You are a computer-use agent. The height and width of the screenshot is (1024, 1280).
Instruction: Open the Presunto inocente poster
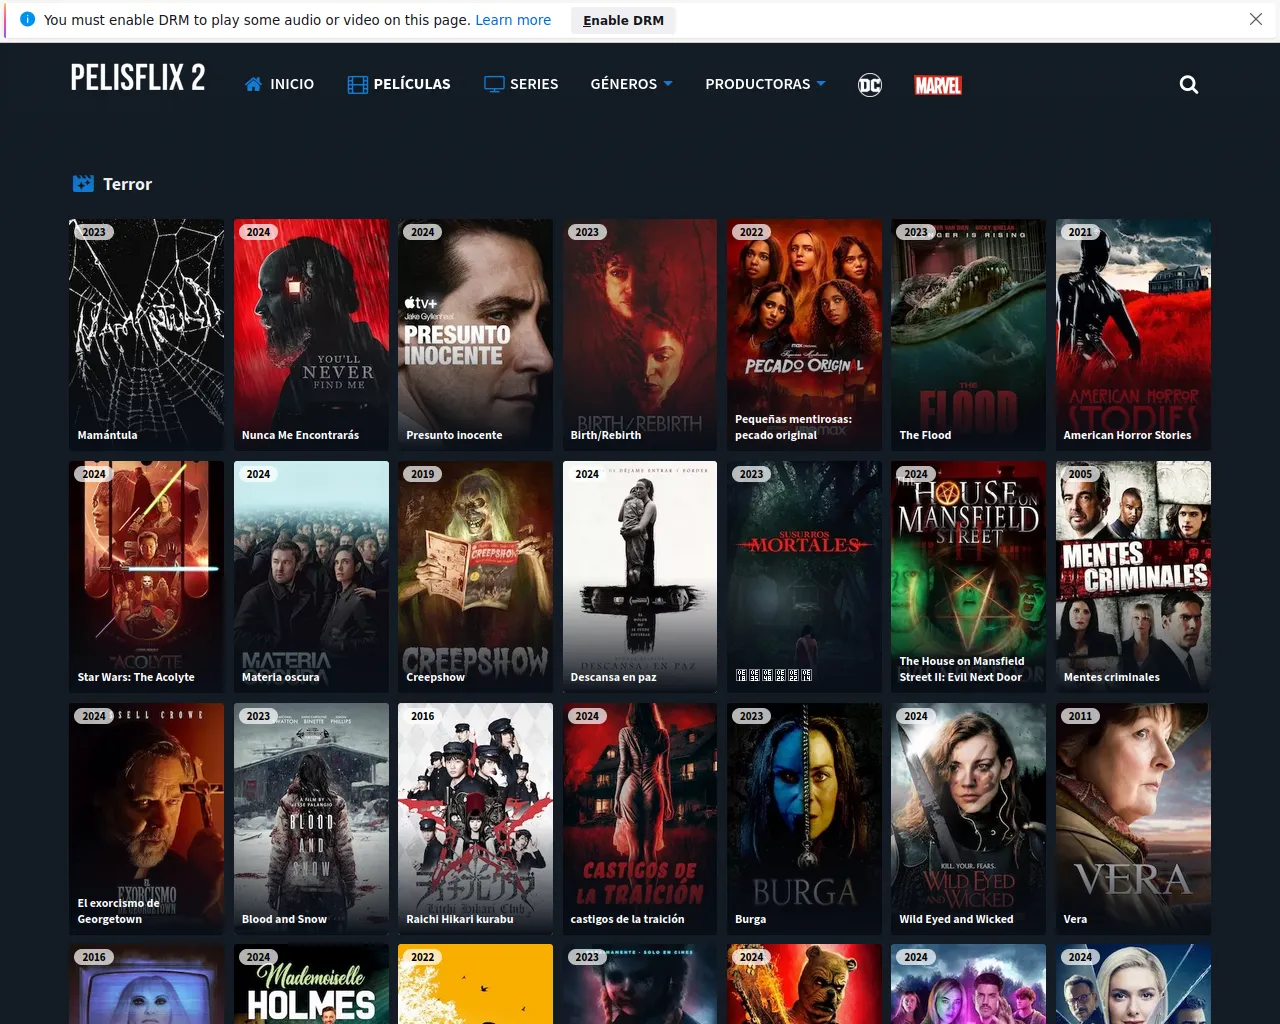coord(475,335)
